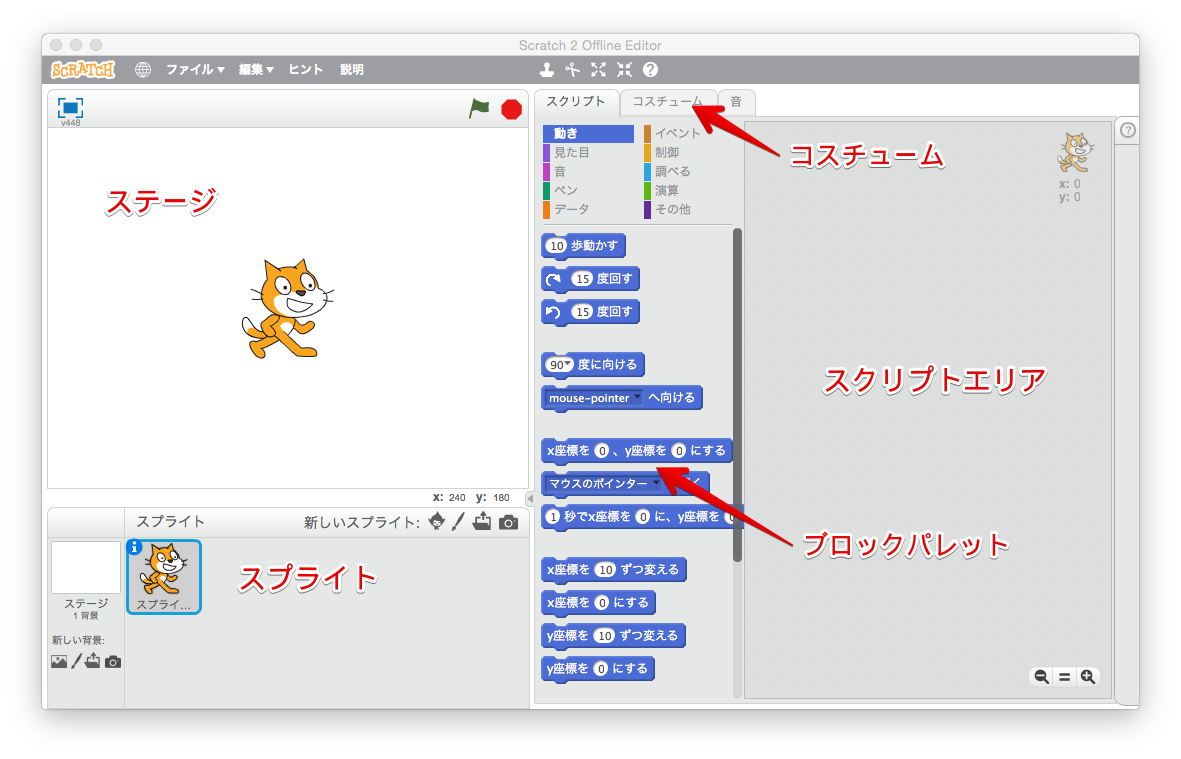Collapse stage with small arrow divider
Screen dimensions: 1181x759
pyautogui.click(x=529, y=498)
